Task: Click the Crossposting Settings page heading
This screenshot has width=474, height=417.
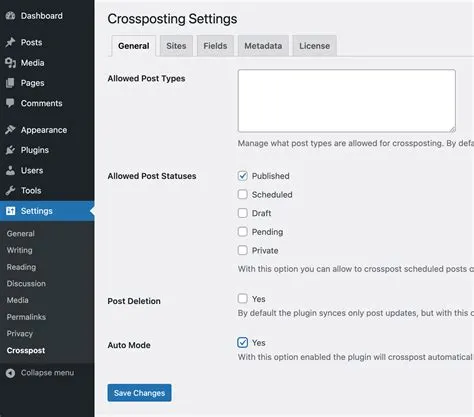Action: point(172,19)
